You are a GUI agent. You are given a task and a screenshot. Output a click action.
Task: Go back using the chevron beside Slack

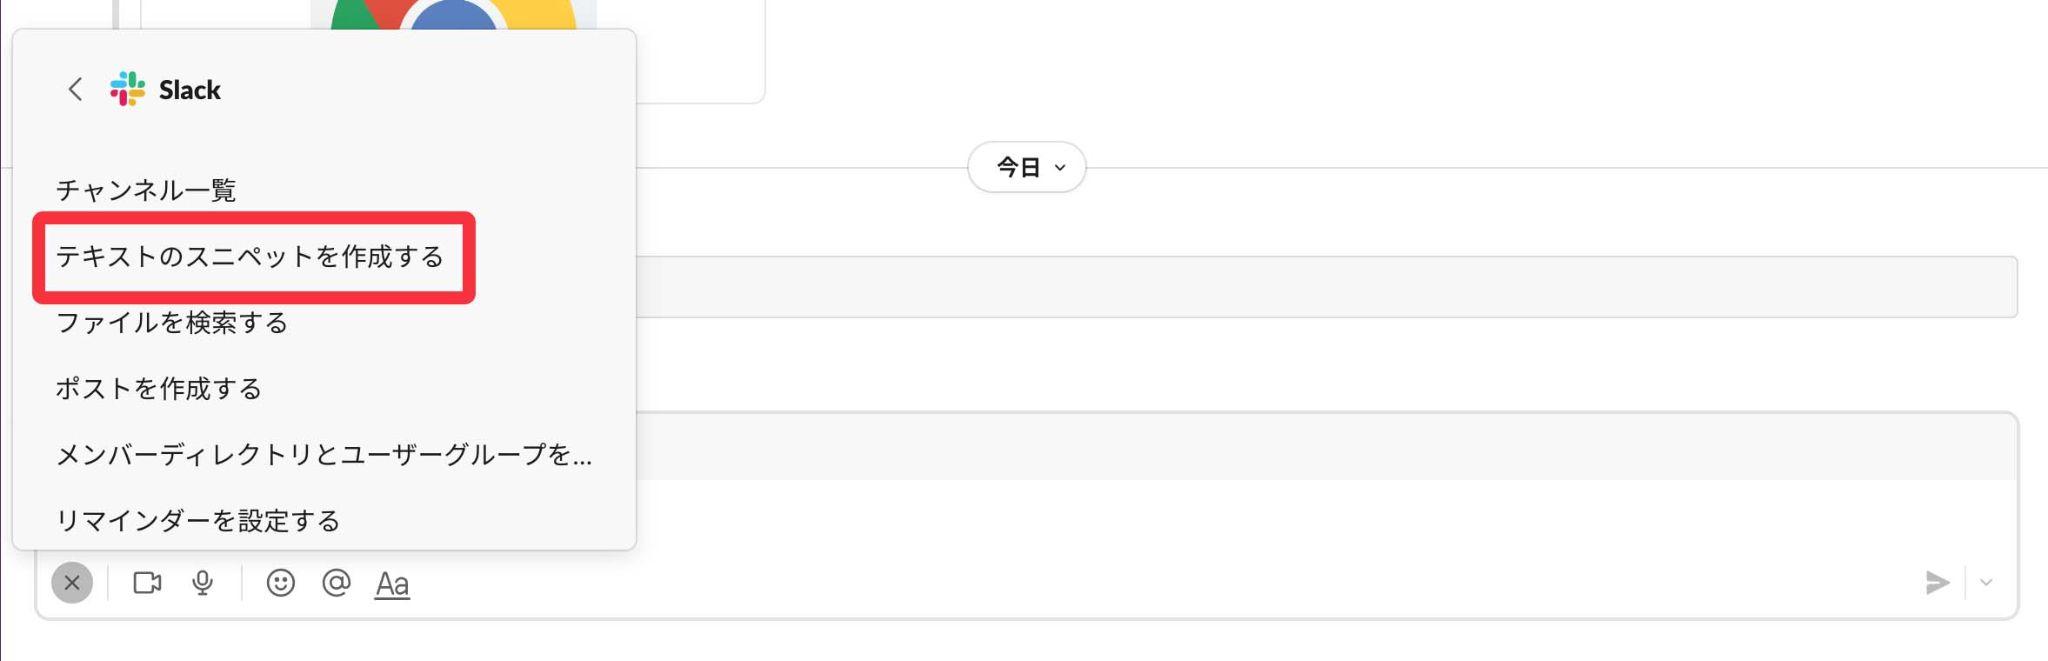point(75,89)
